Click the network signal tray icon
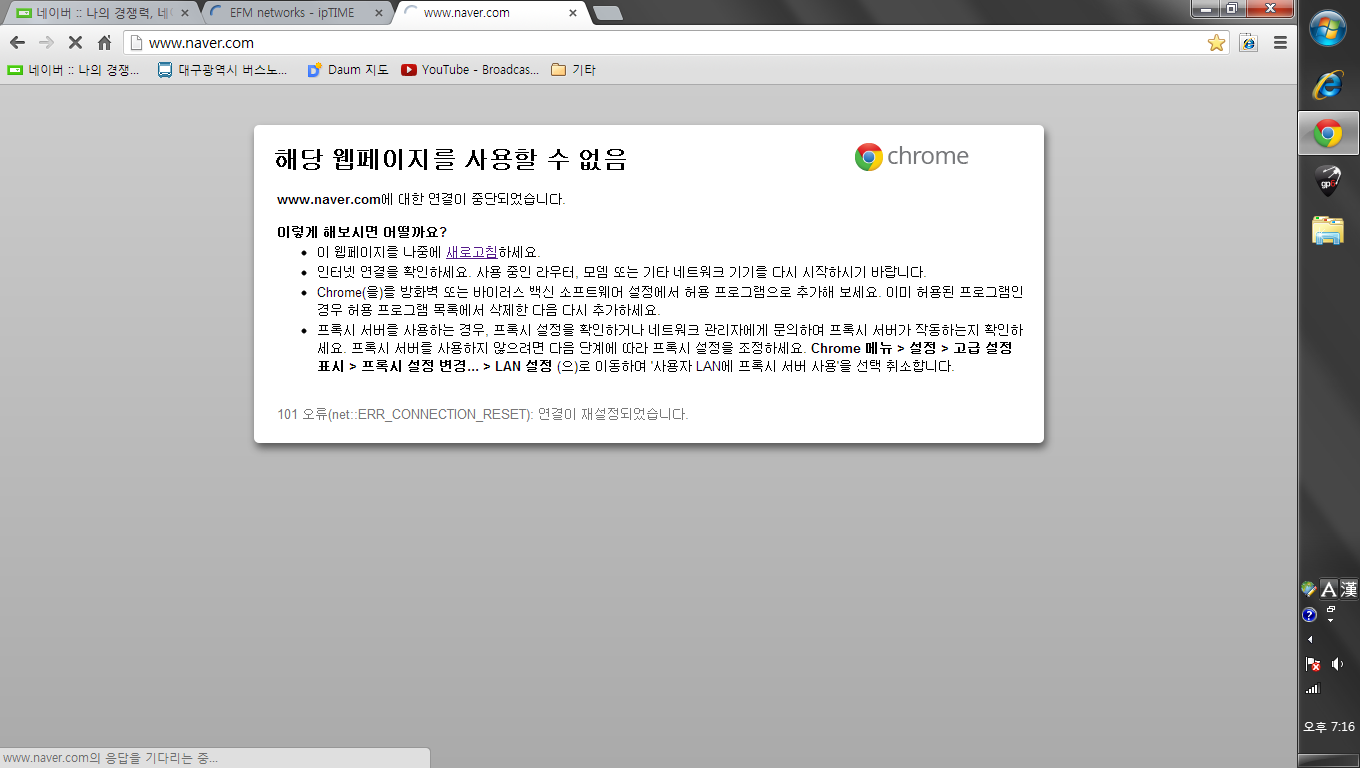1360x768 pixels. (x=1313, y=689)
